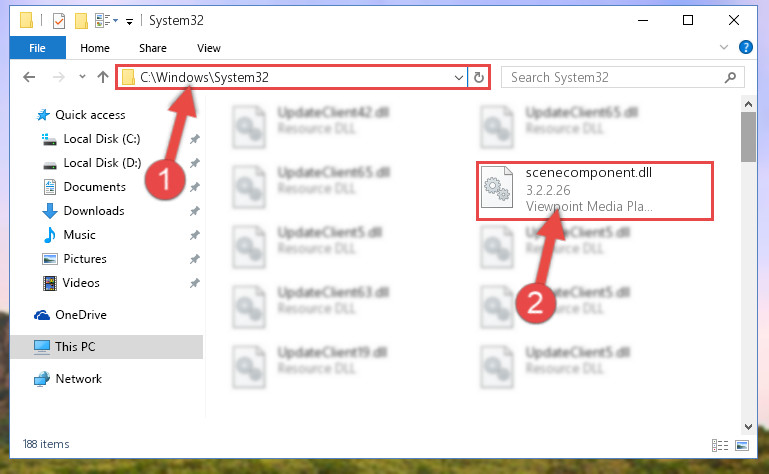Unpin Documents from Quick access
769x474 pixels.
pyautogui.click(x=195, y=187)
